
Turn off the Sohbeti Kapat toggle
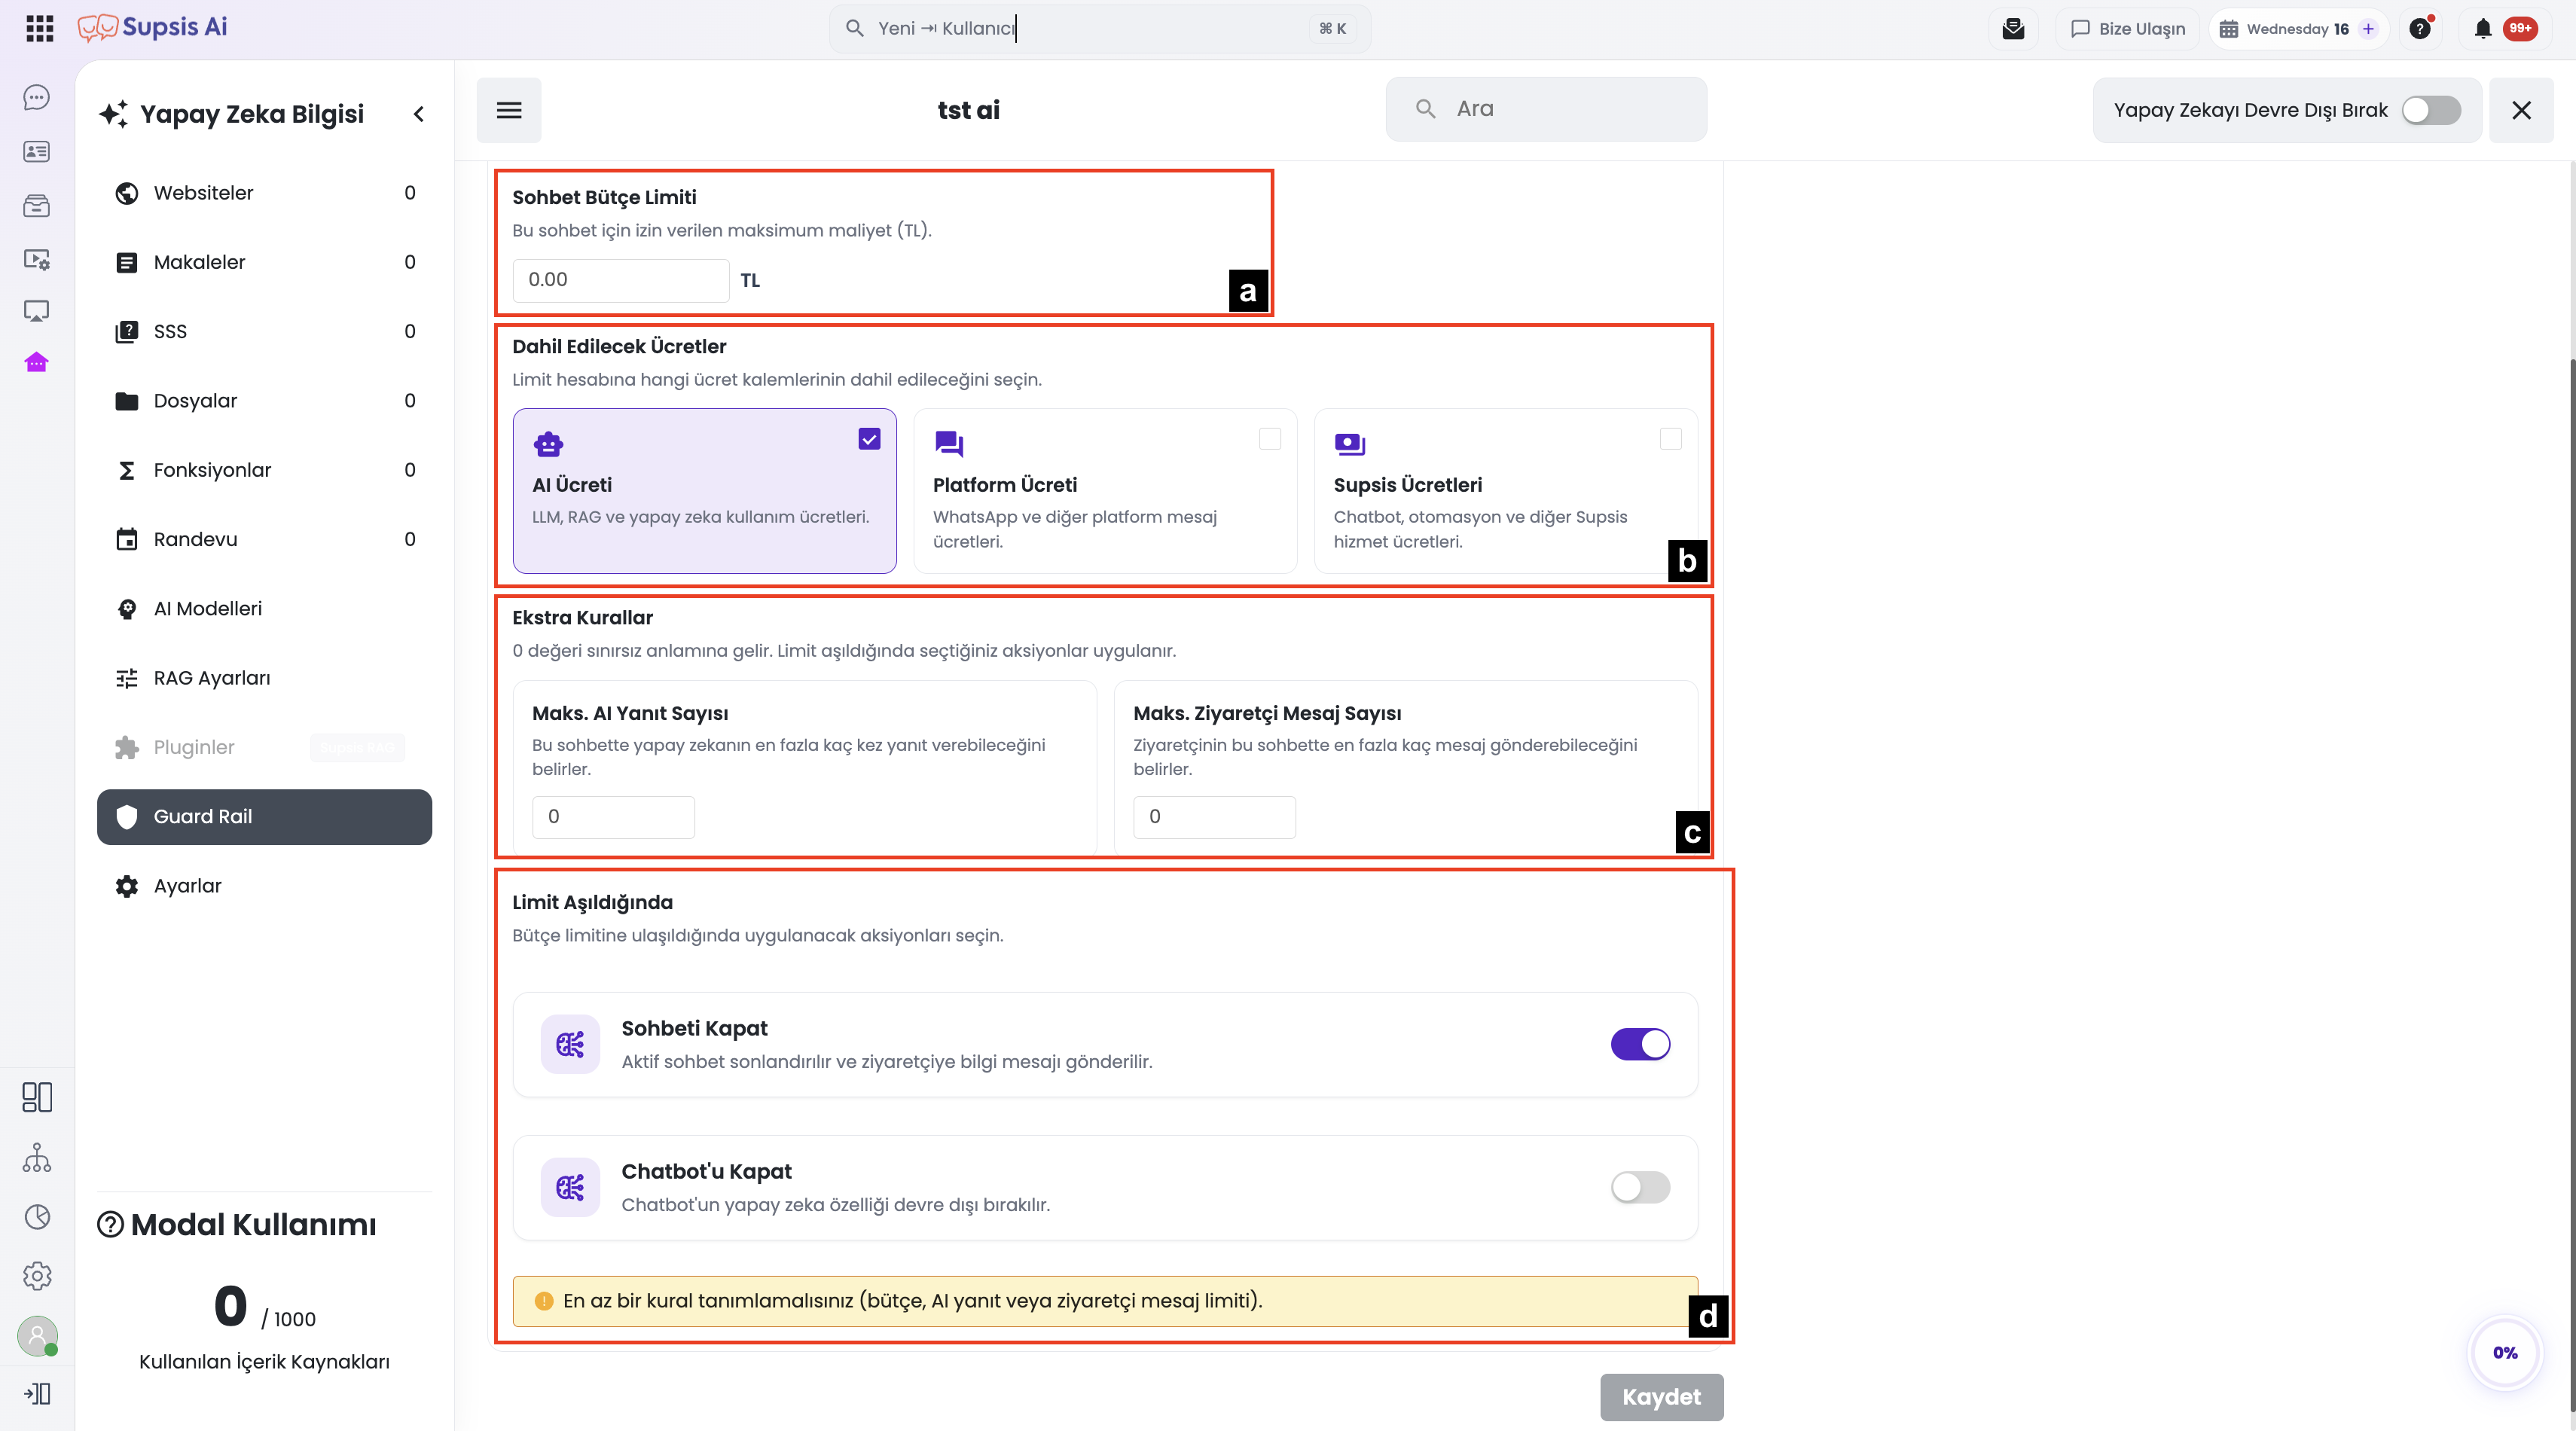tap(1640, 1044)
